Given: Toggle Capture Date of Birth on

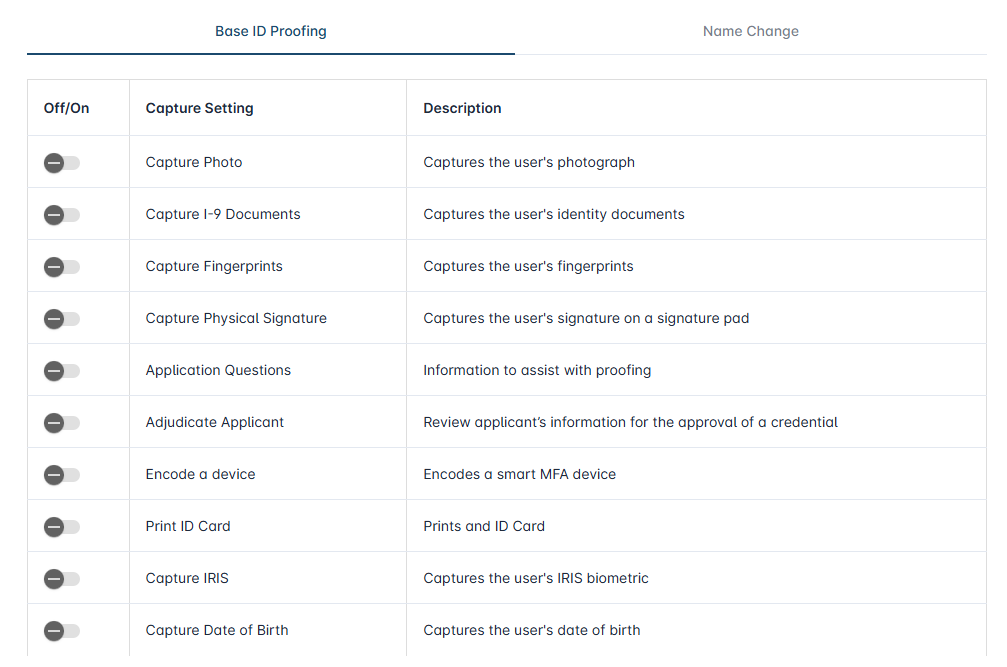Looking at the screenshot, I should pyautogui.click(x=62, y=631).
